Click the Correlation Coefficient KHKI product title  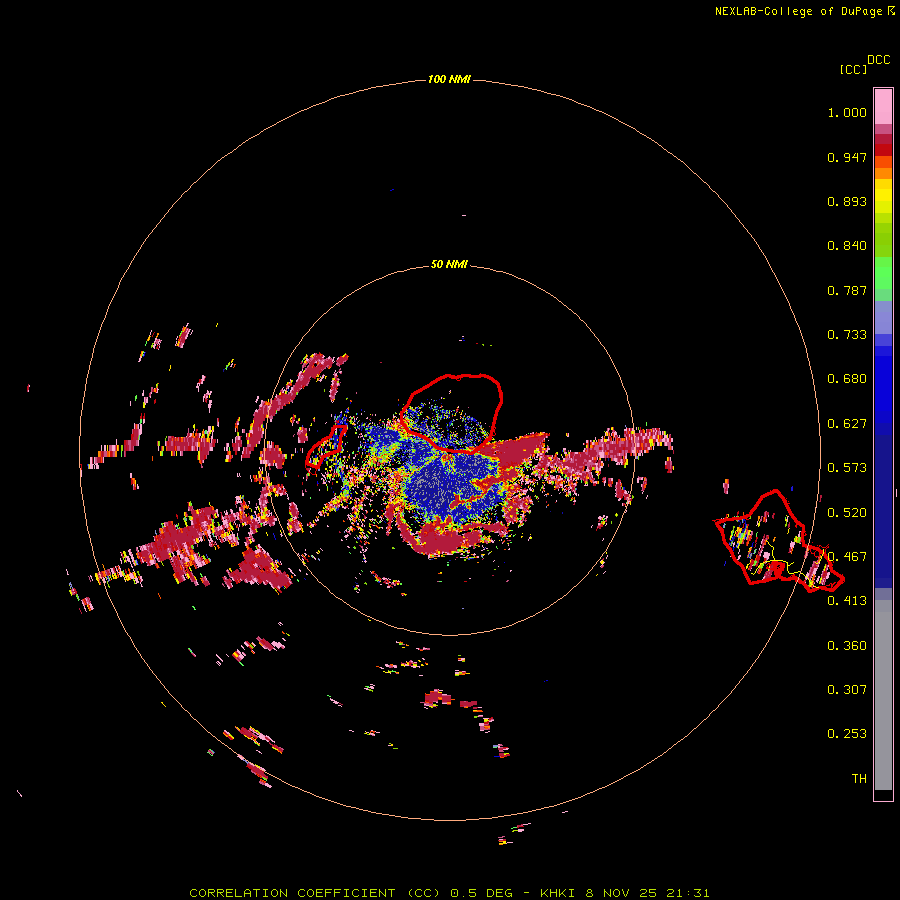[x=449, y=893]
